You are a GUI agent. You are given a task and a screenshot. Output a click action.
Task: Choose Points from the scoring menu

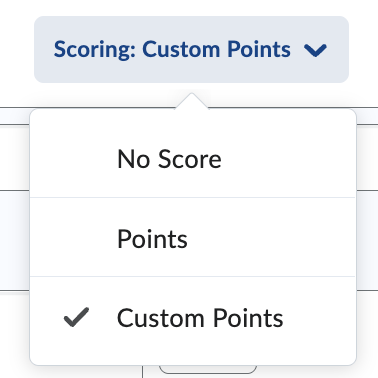tap(193, 237)
